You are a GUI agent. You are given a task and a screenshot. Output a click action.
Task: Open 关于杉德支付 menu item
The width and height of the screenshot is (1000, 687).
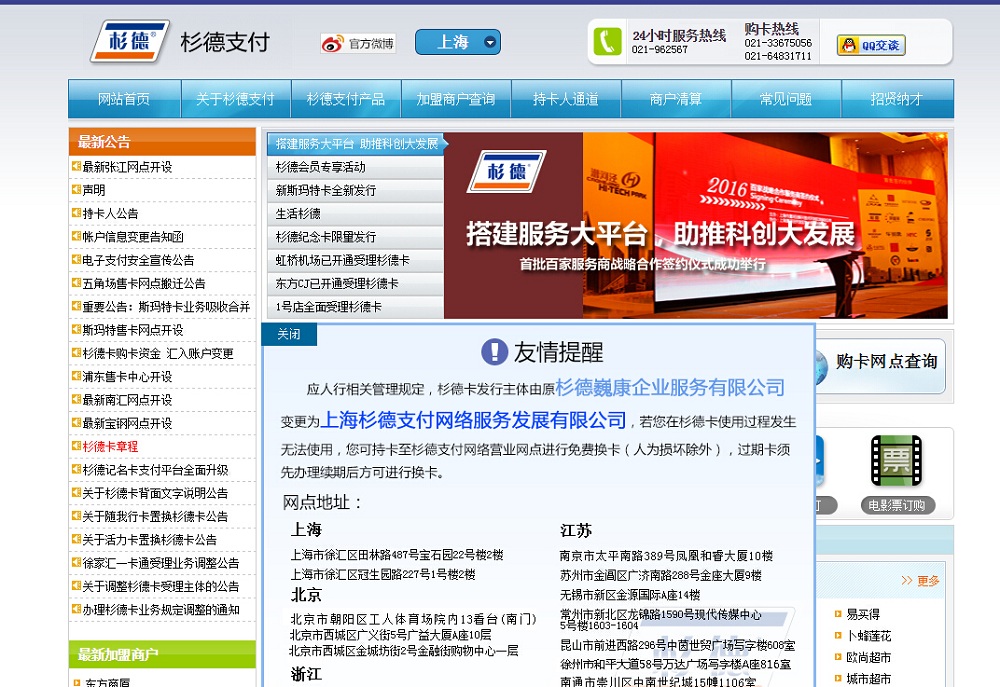(235, 99)
